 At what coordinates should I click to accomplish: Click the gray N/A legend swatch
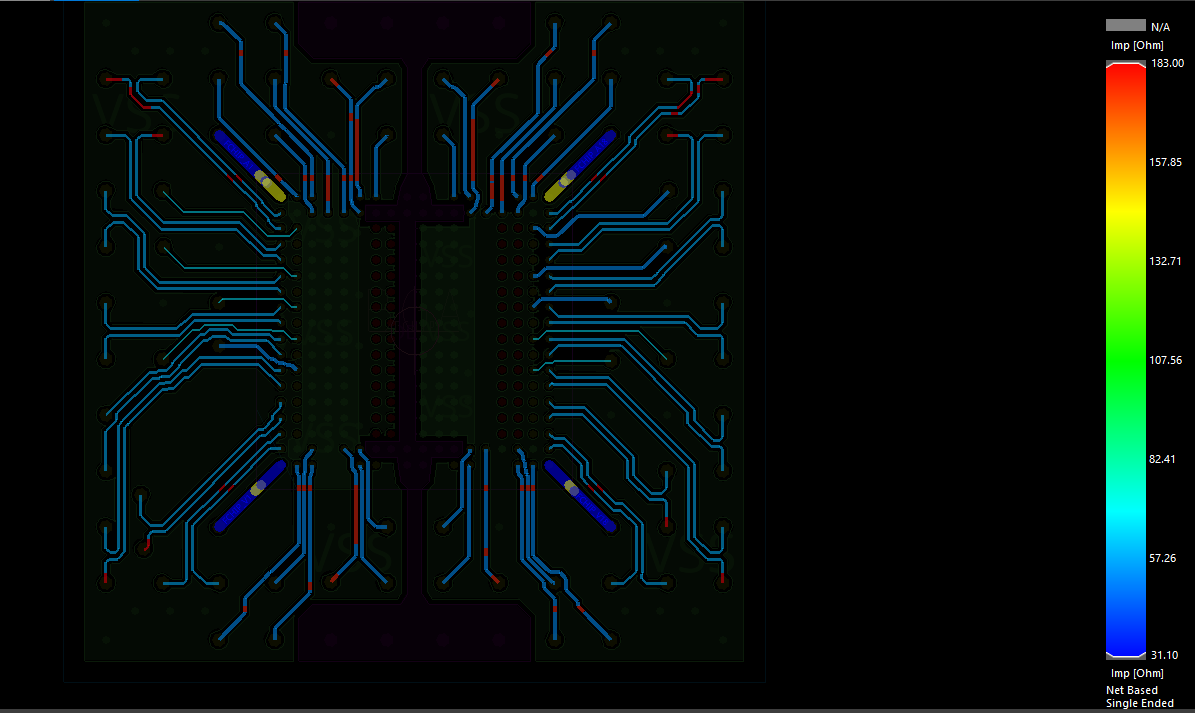1125,25
